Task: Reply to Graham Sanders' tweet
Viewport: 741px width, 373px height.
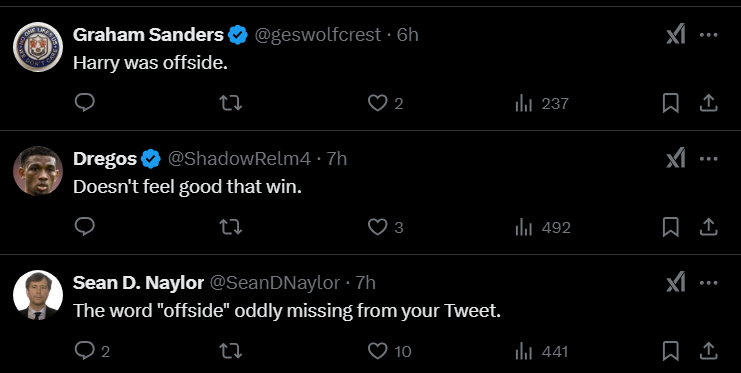Action: (85, 103)
